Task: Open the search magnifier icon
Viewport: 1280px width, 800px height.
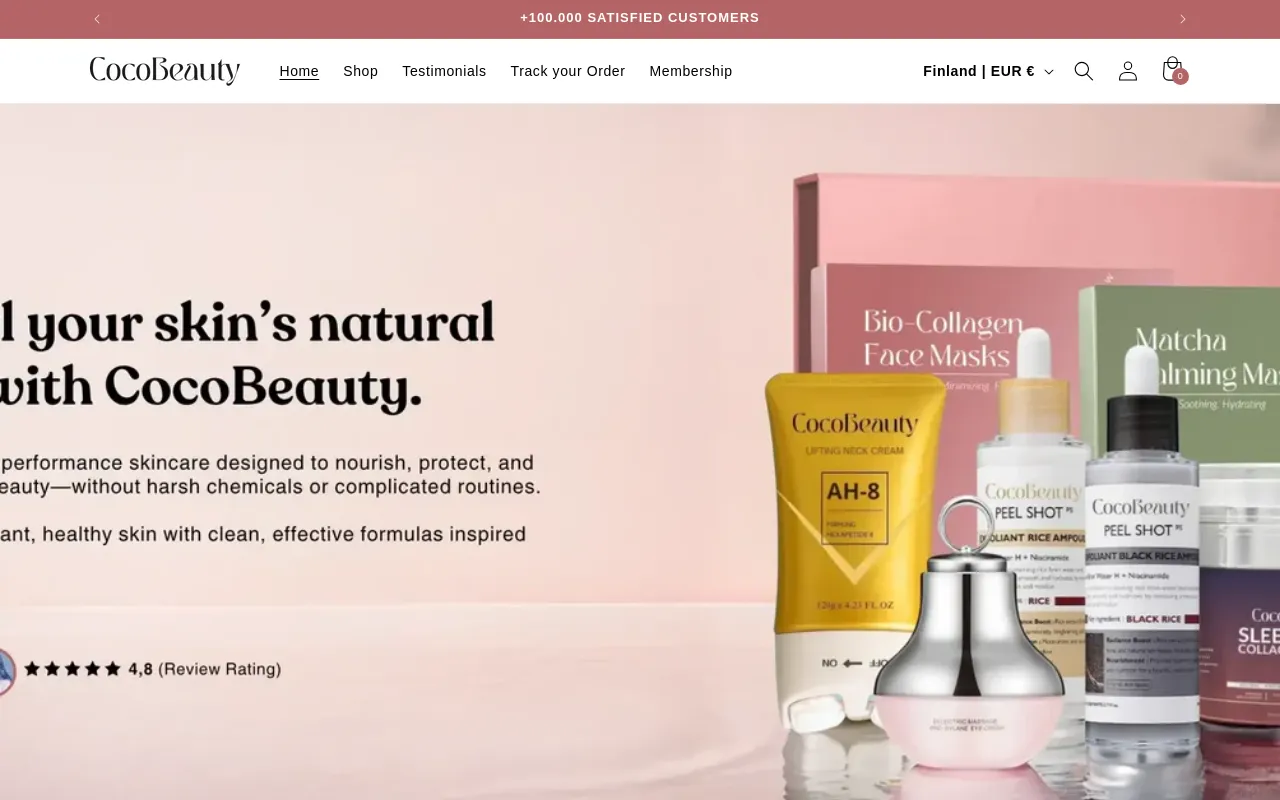Action: [x=1083, y=71]
